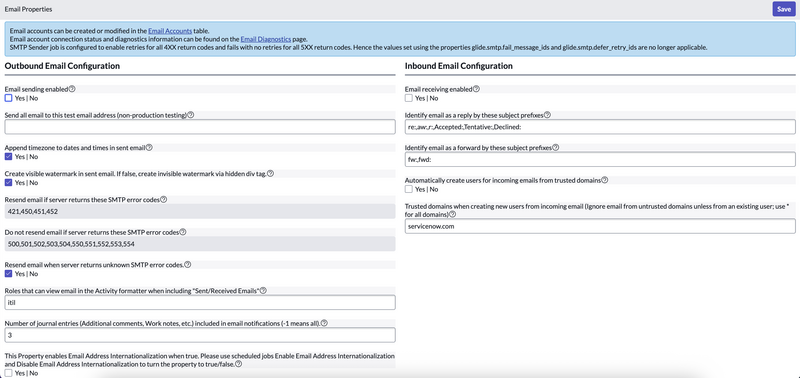This screenshot has width=800, height=378.
Task: Open help icon for trusted domains
Action: point(452,215)
